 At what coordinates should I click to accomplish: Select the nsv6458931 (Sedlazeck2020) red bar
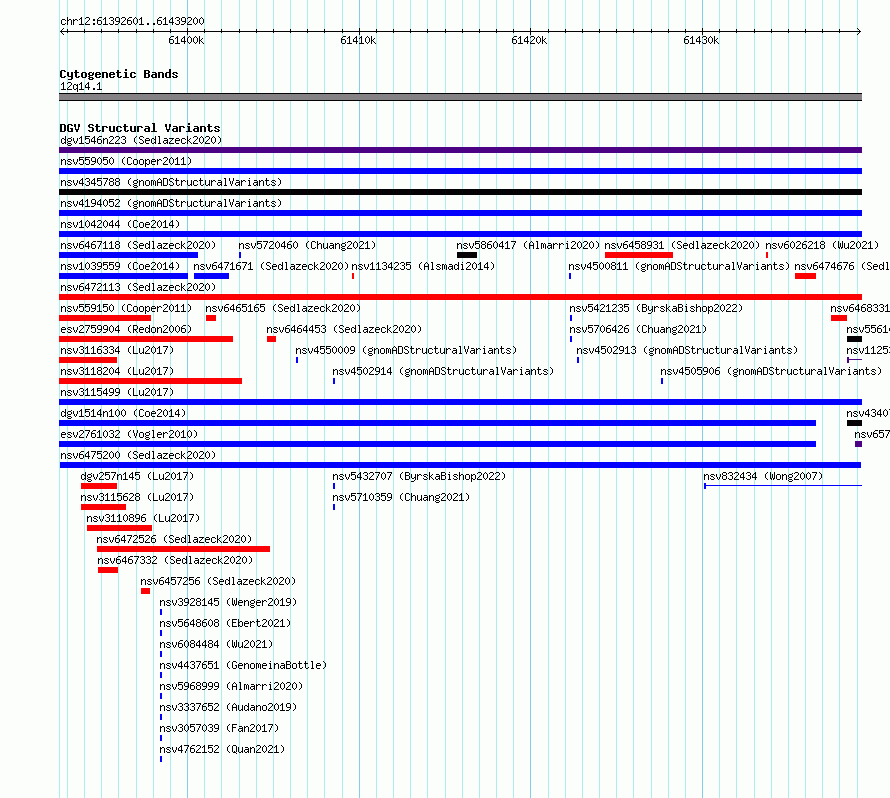tap(639, 255)
